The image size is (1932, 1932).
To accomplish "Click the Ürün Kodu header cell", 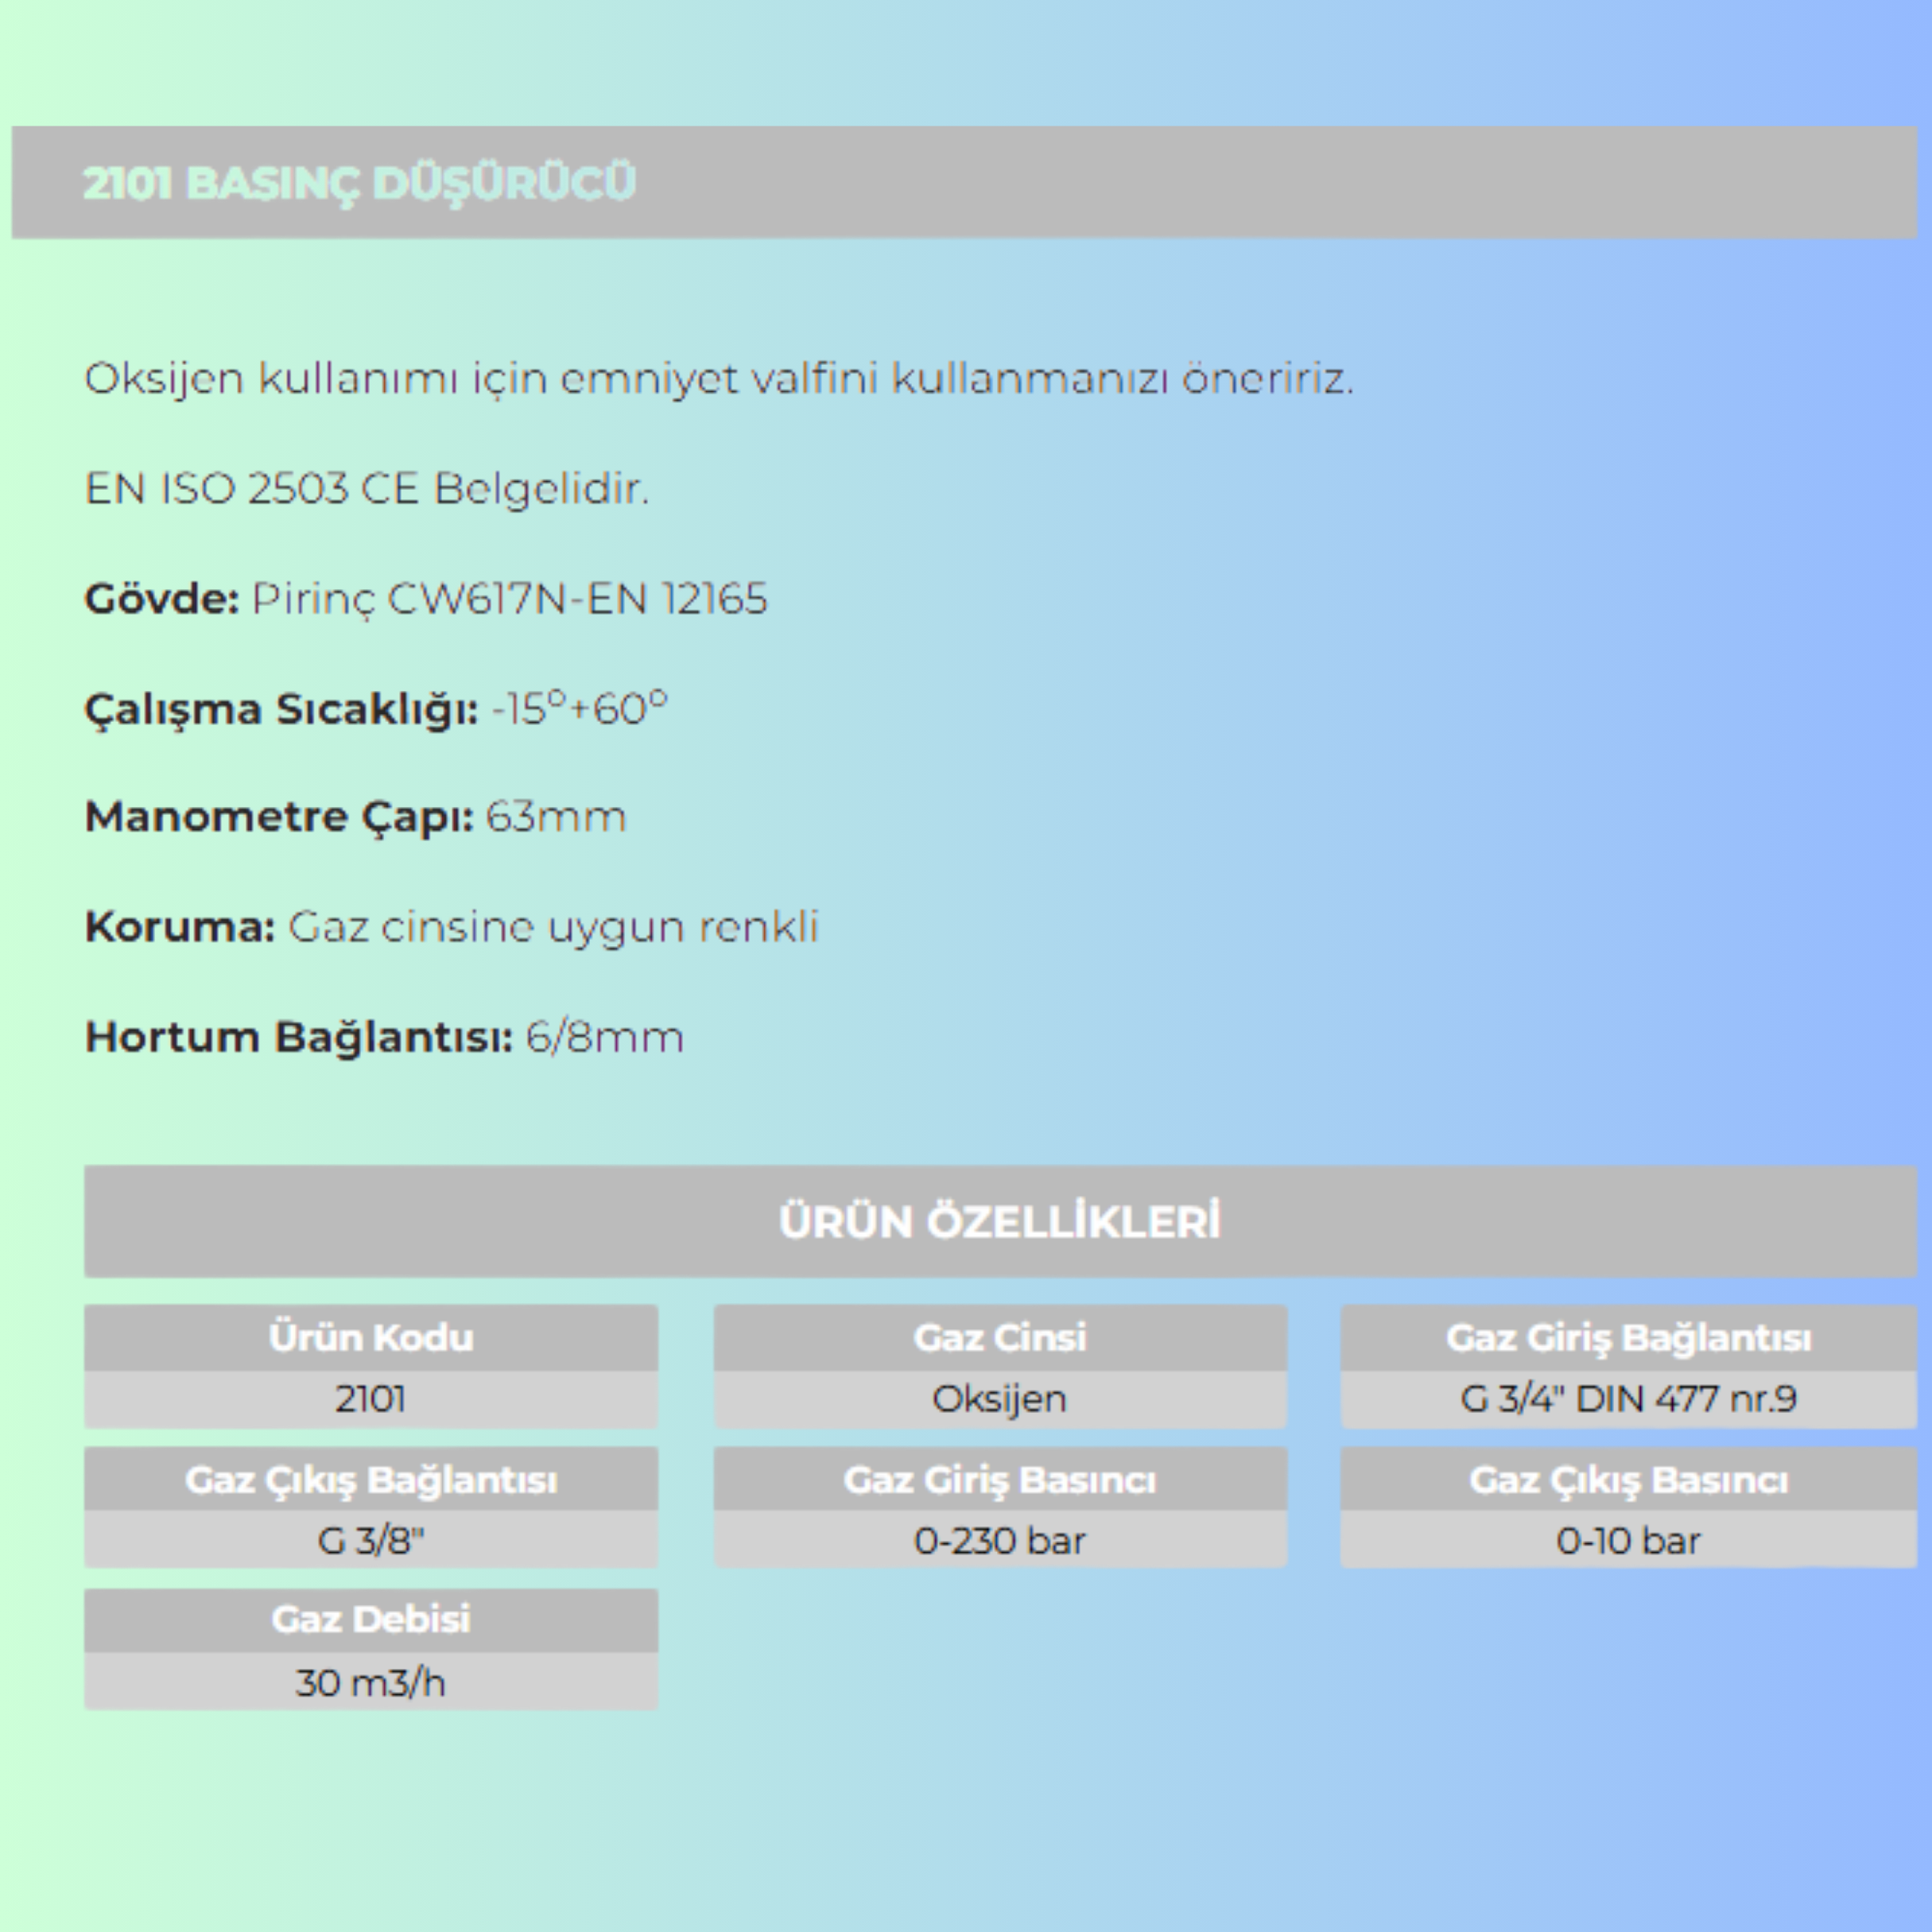I will tap(371, 1337).
